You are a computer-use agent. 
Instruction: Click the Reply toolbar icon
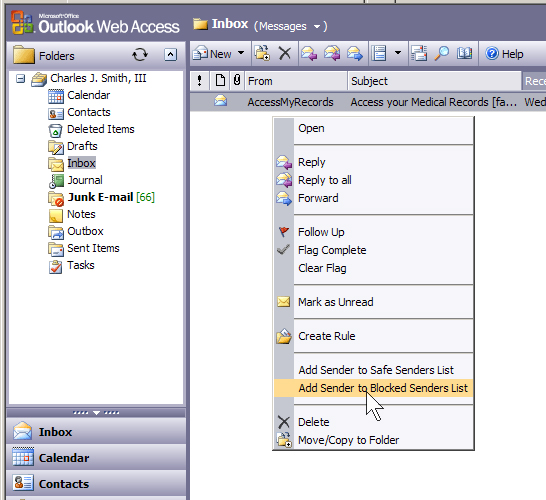point(309,54)
